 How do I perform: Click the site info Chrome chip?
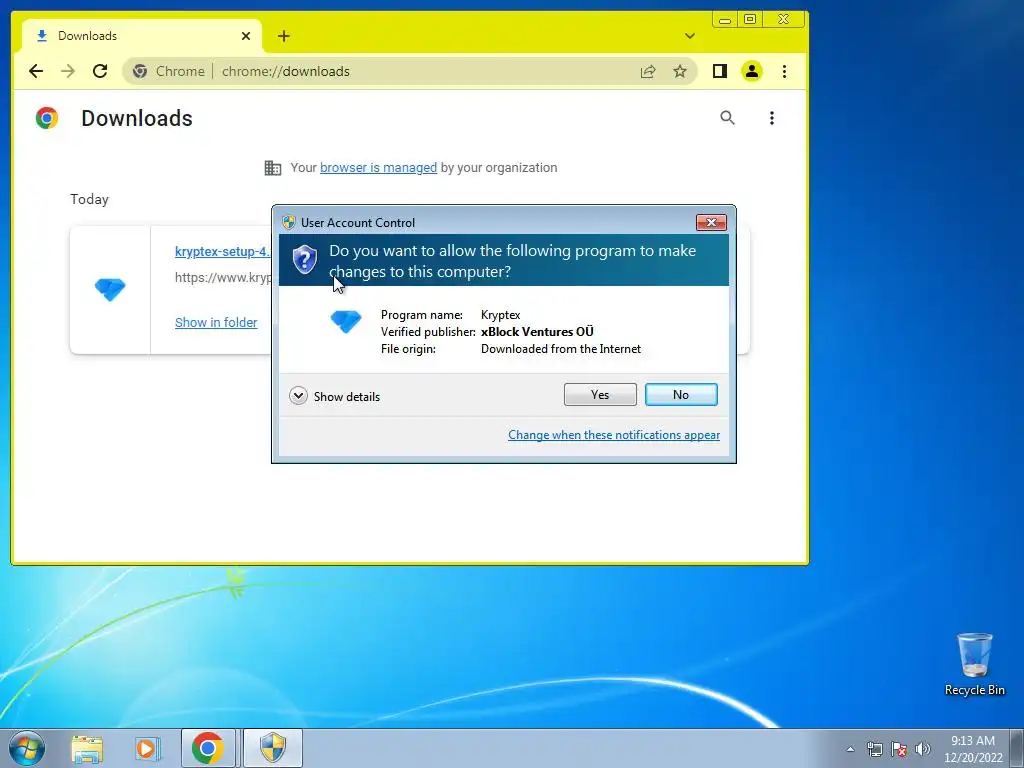(169, 71)
